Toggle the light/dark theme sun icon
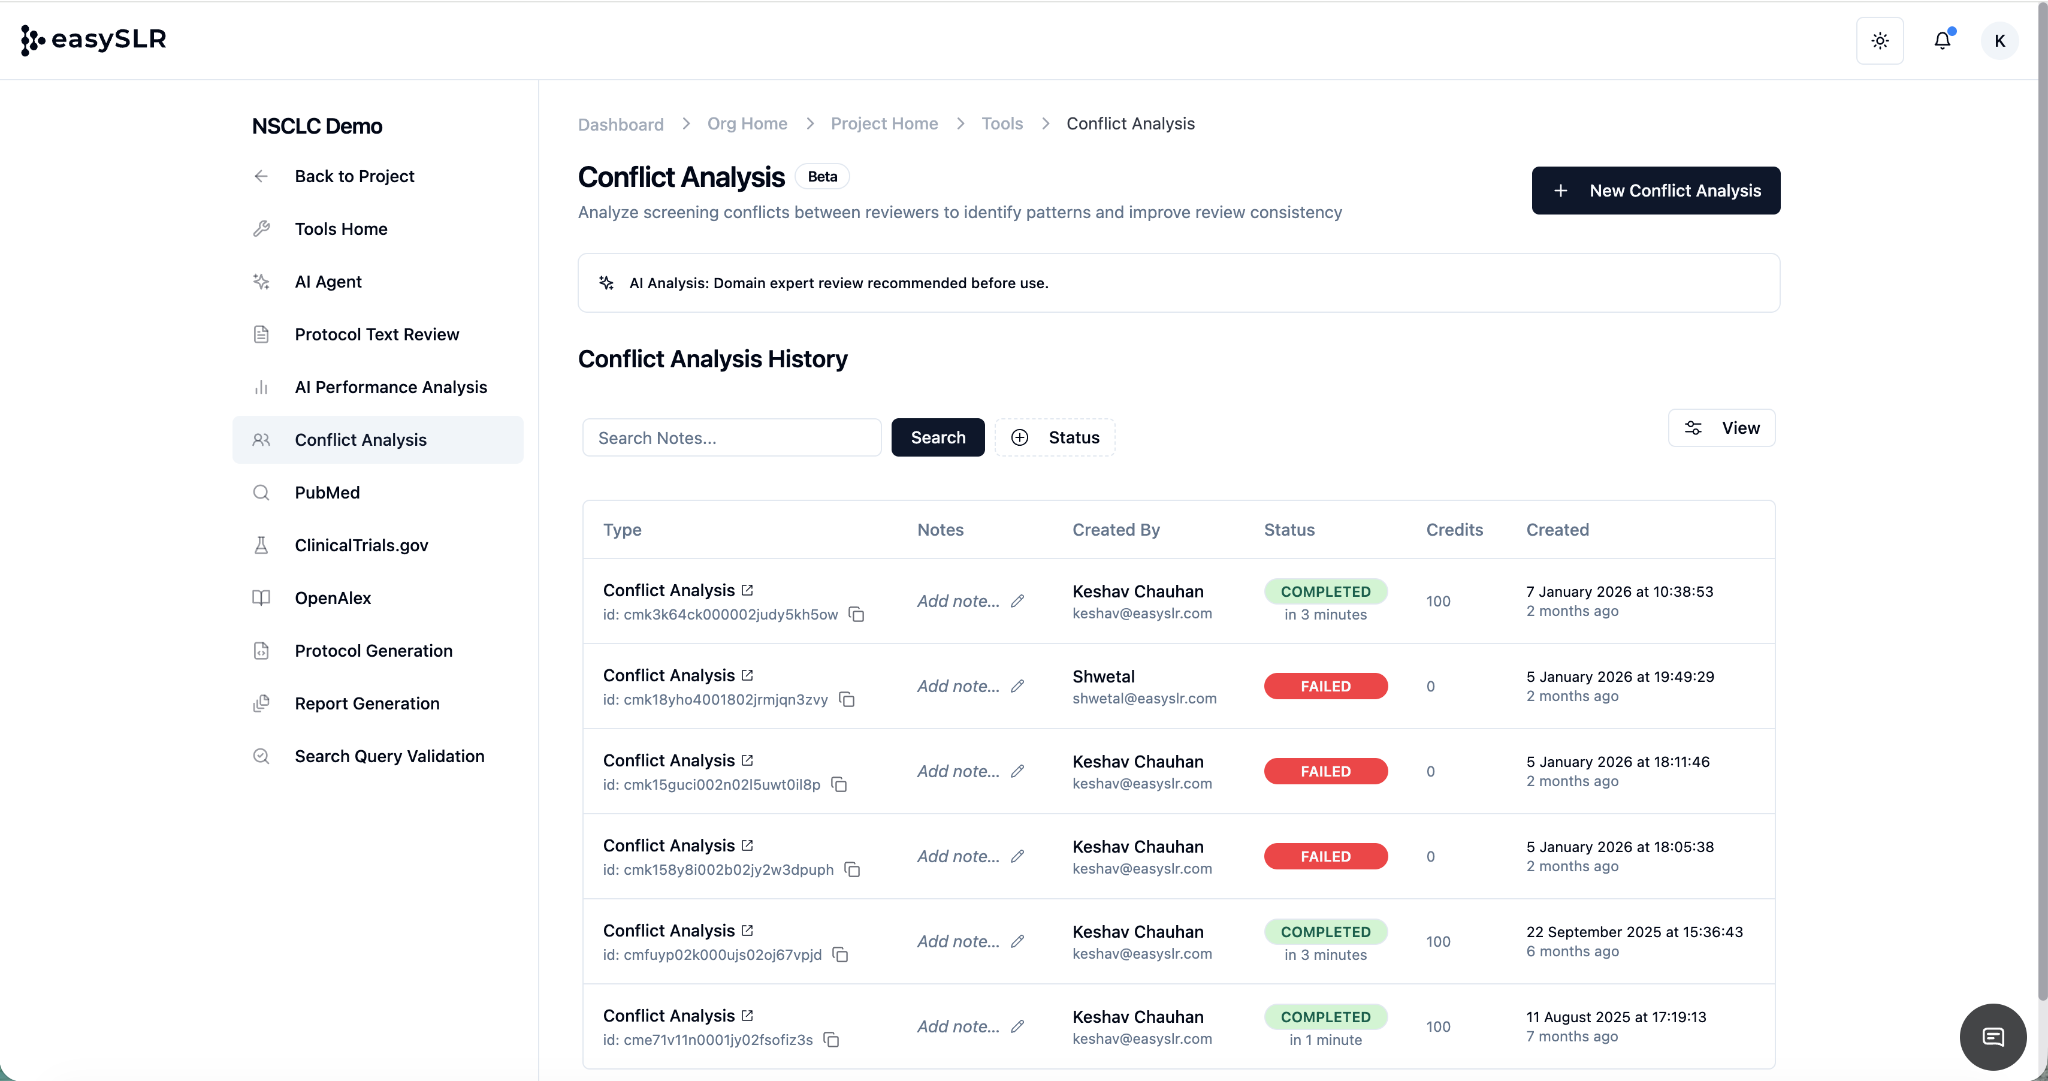The height and width of the screenshot is (1081, 2048). click(1879, 41)
